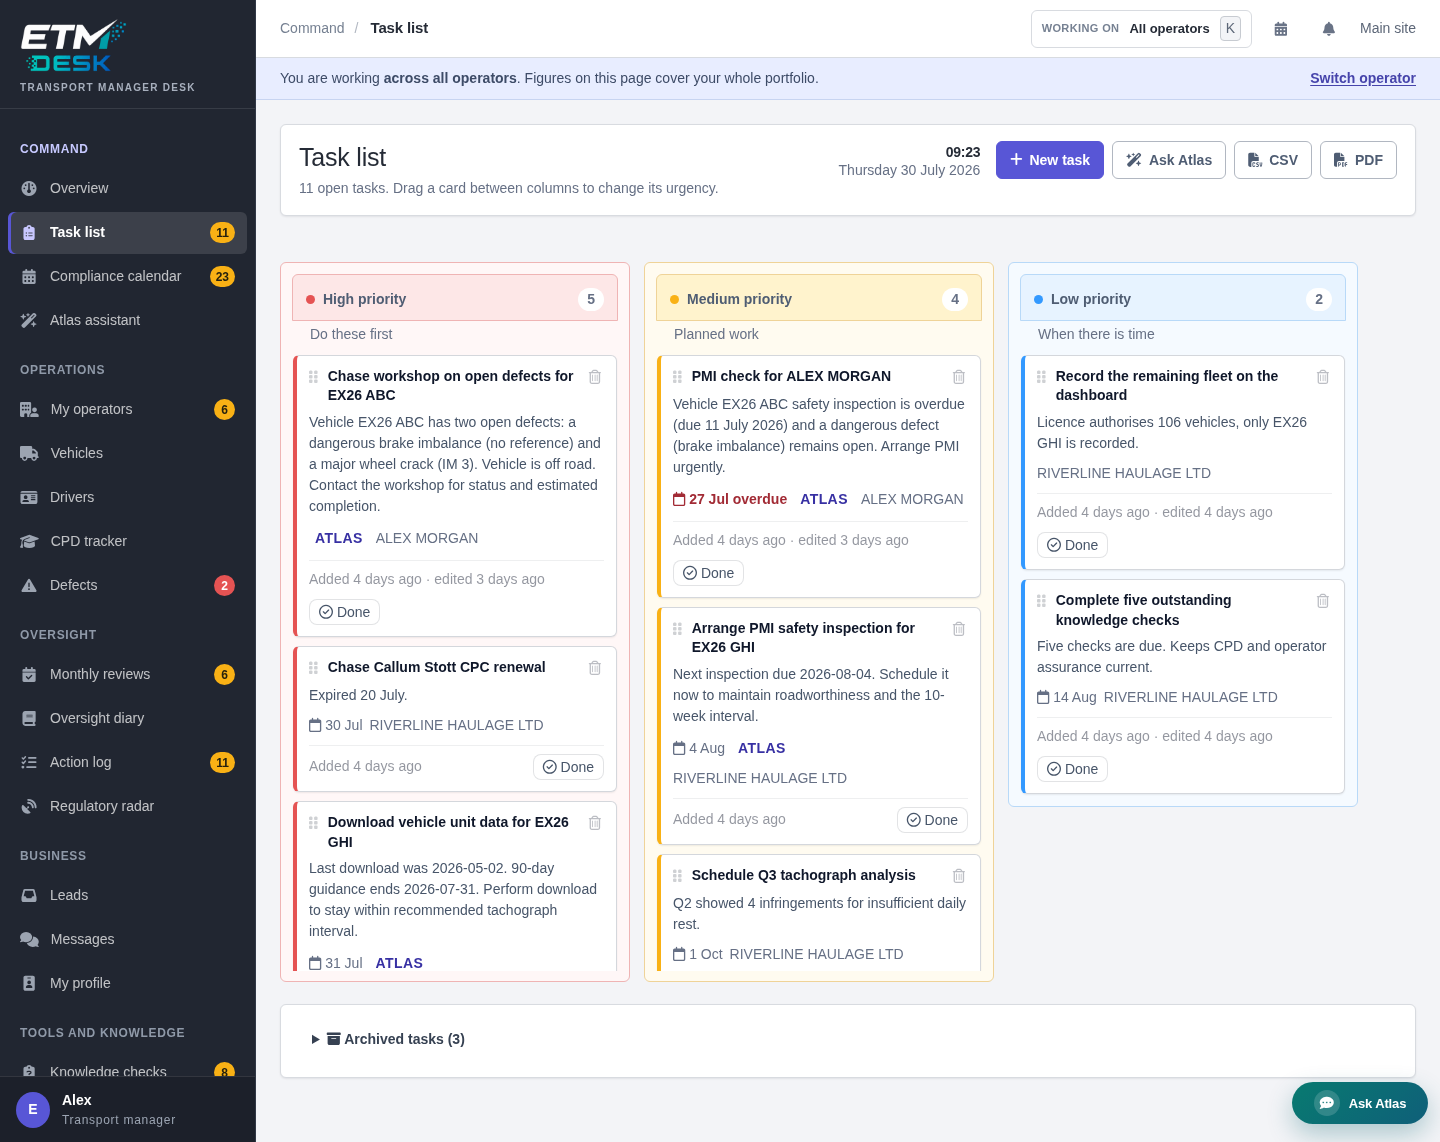Click the ATLAS tag on Arrange PMI card
The image size is (1440, 1142).
[x=761, y=748]
